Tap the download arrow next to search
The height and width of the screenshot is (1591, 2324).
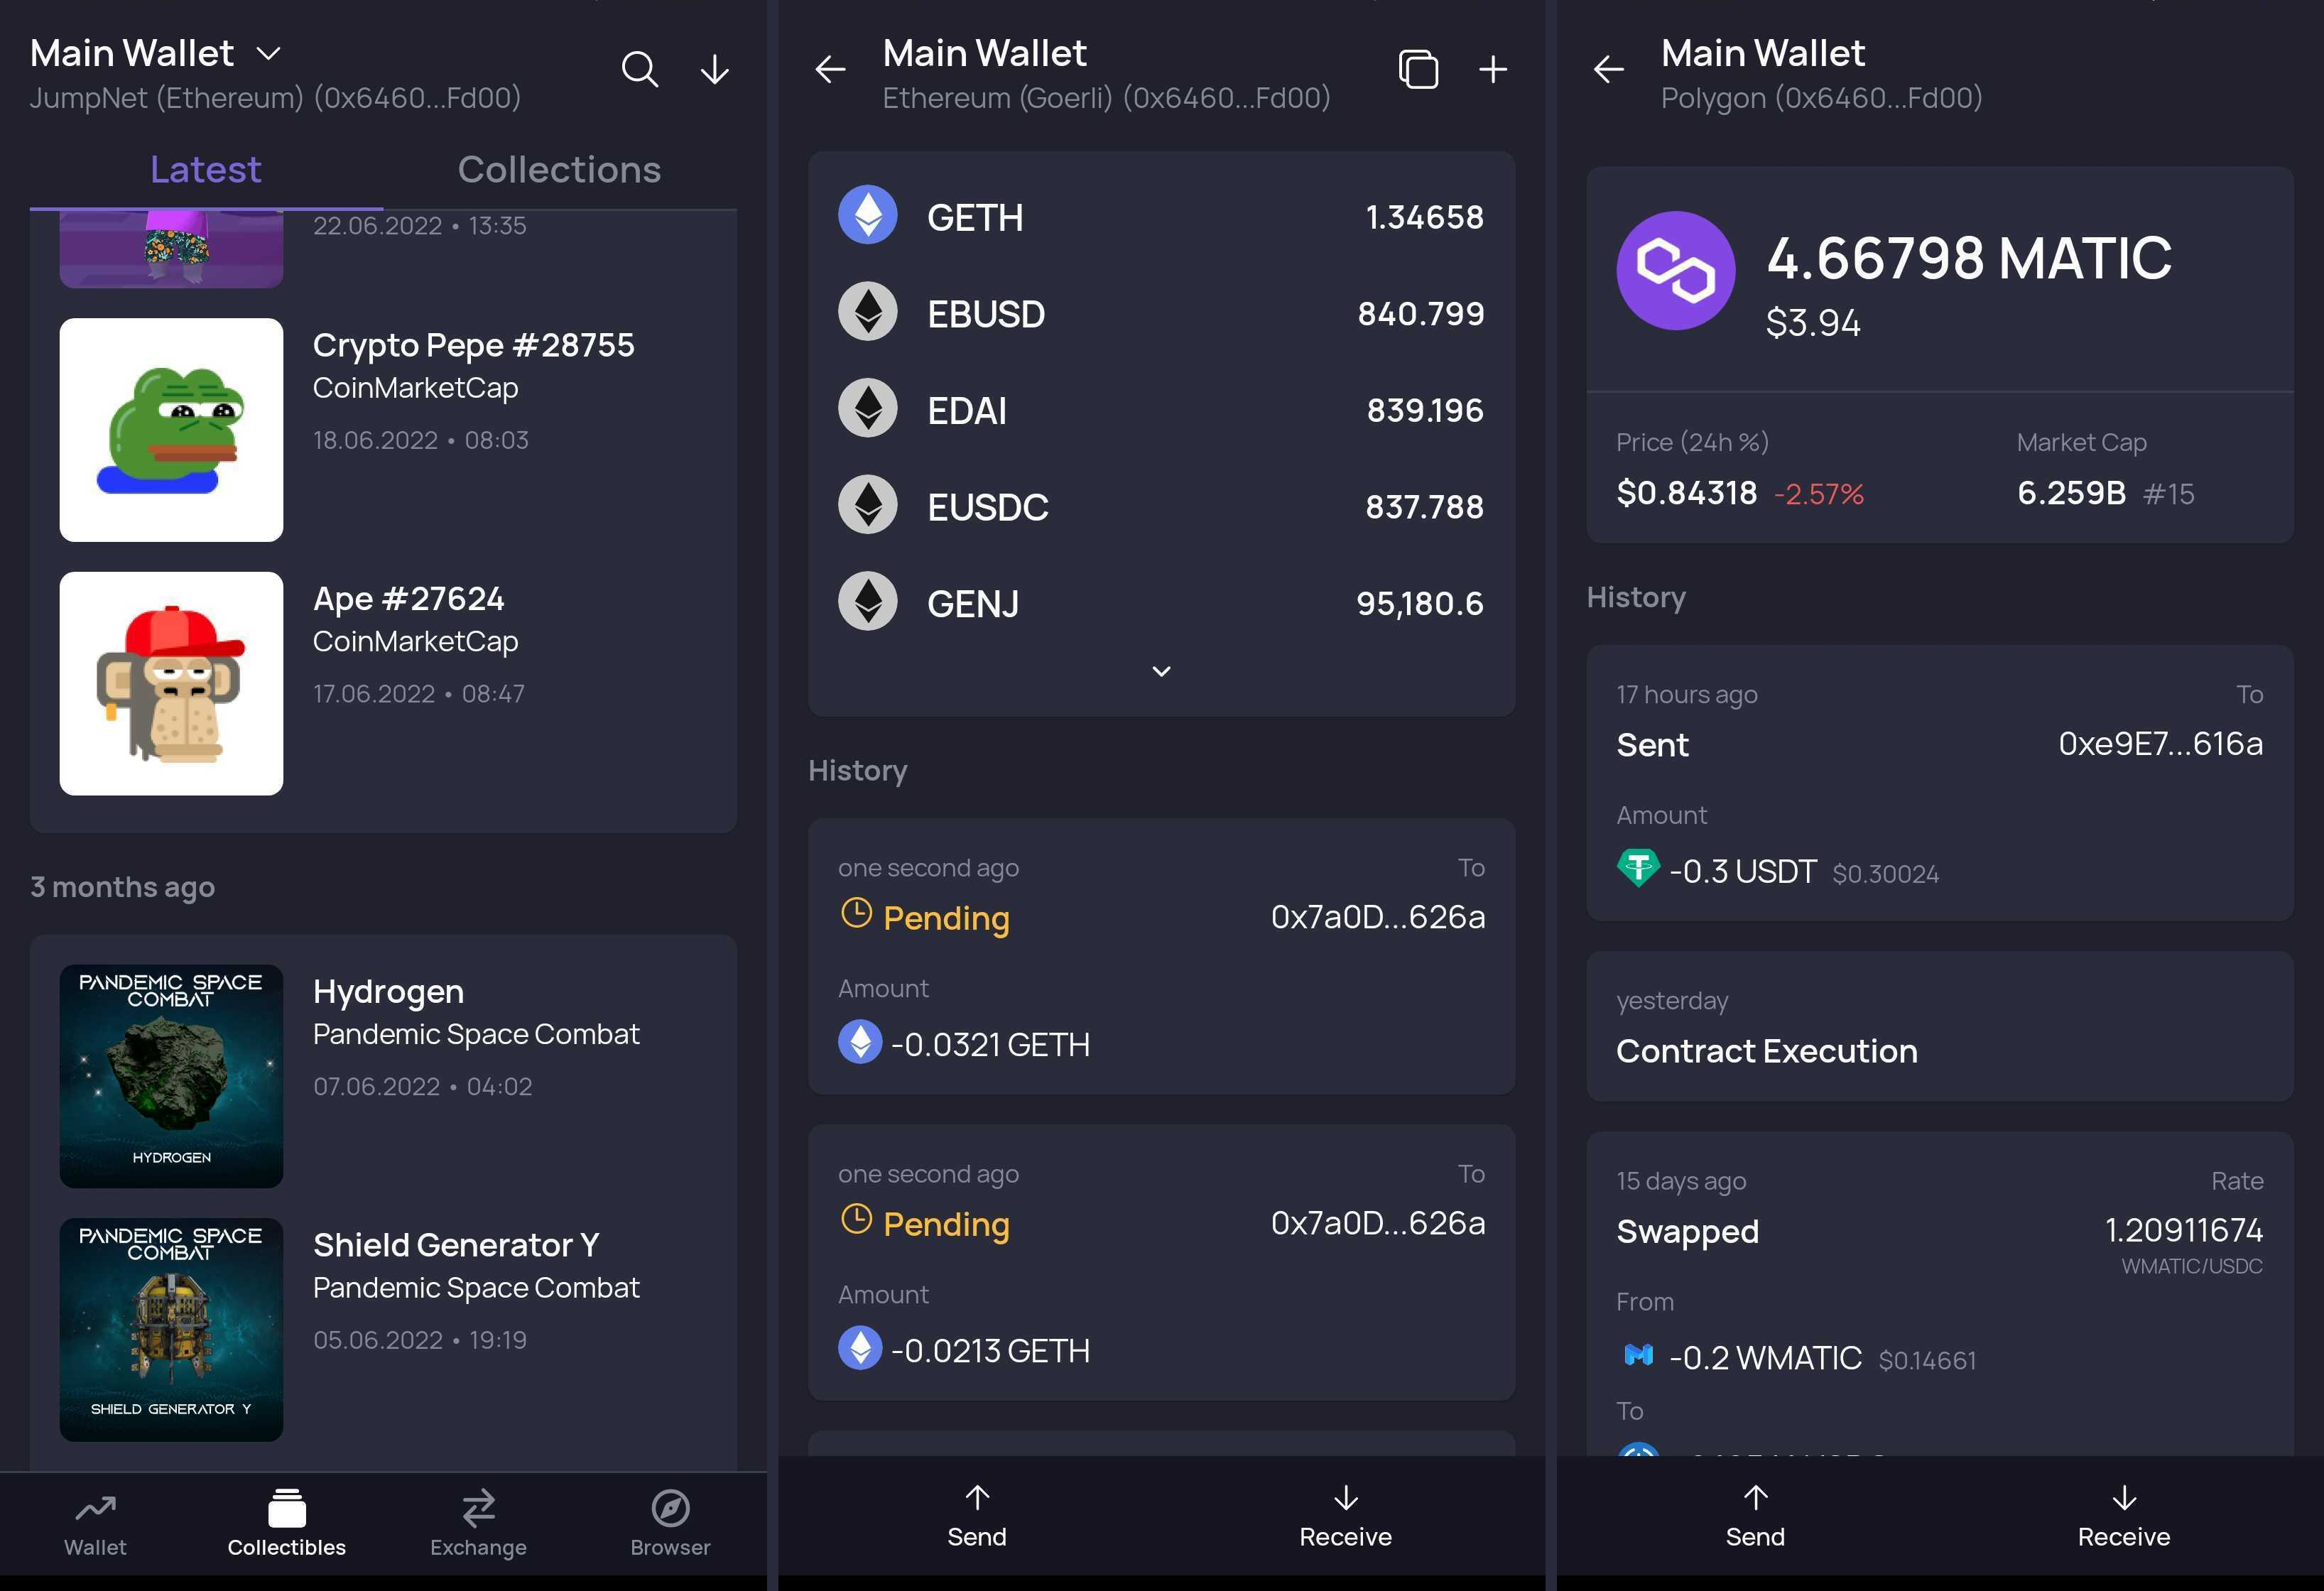coord(714,69)
